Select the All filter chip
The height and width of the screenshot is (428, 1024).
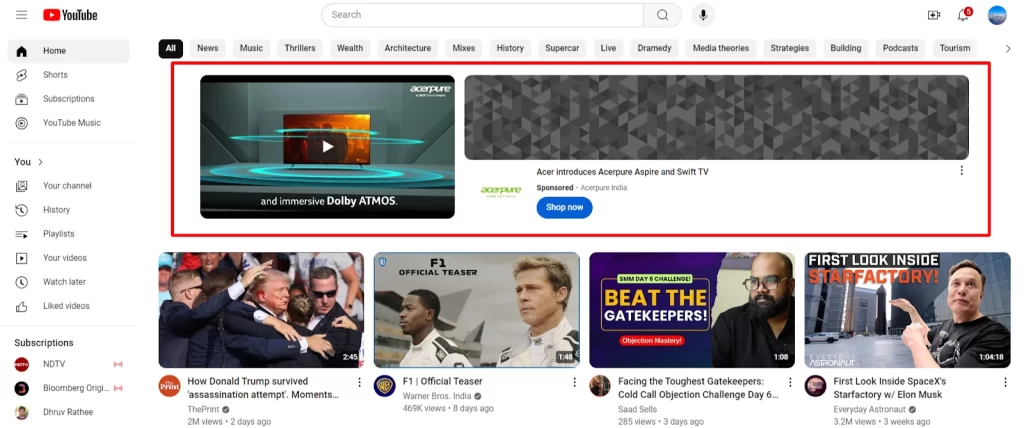pos(170,48)
